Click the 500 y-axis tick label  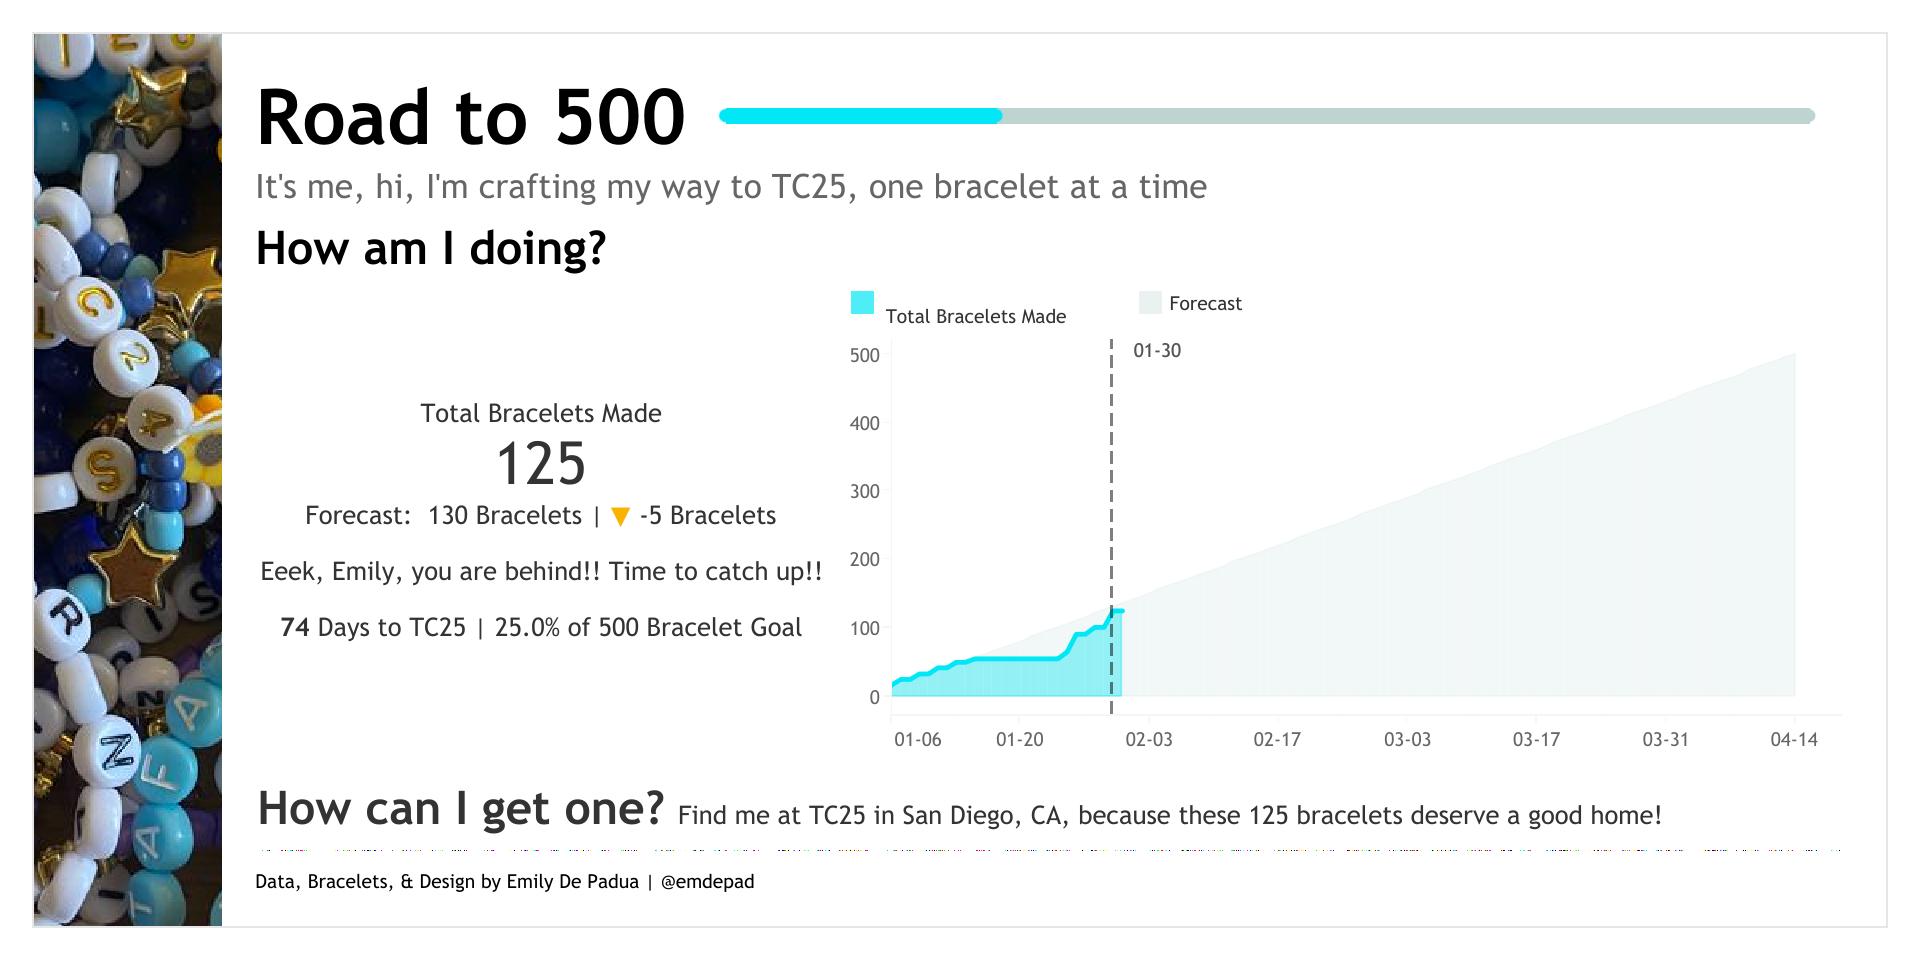click(x=865, y=356)
